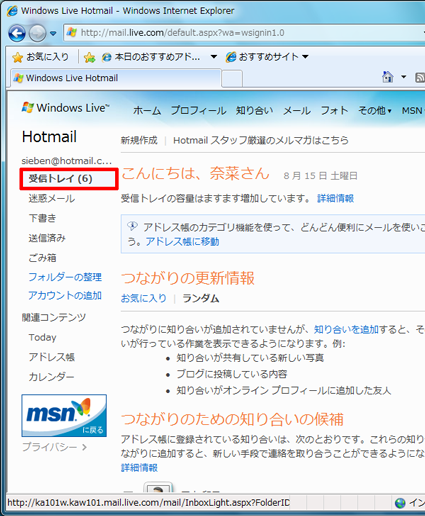The width and height of the screenshot is (425, 516).
Task: Open Hotmail スタッフ厳選のメルマガはこちら link
Action: (x=261, y=140)
